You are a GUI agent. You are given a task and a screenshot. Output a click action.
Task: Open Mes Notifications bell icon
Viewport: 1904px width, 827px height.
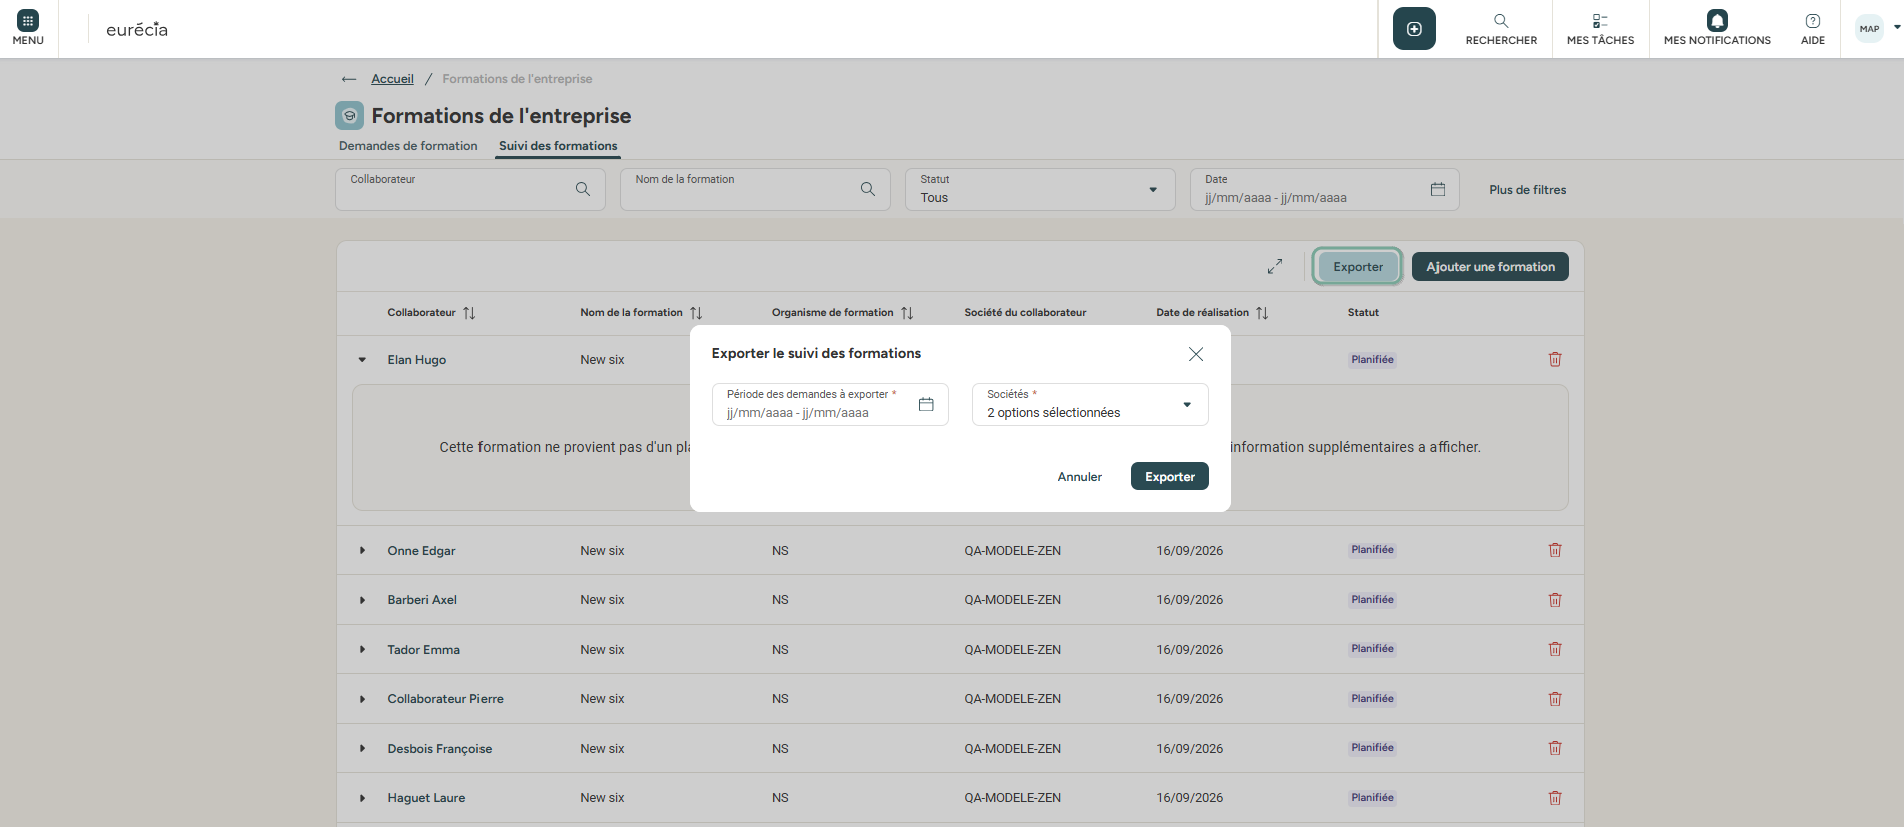(x=1717, y=21)
